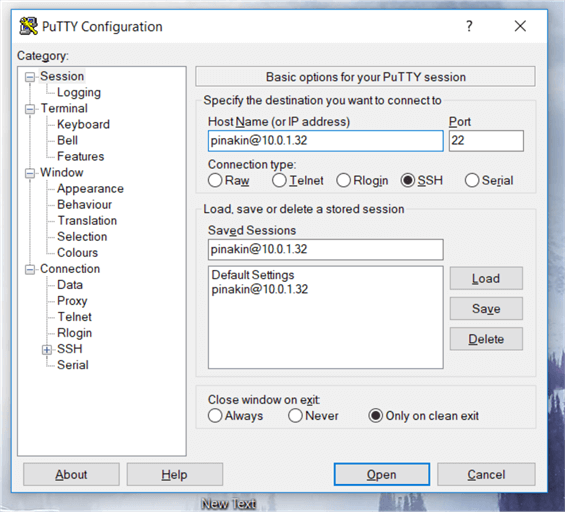Delete the selected saved session
This screenshot has width=565, height=512.
point(486,339)
